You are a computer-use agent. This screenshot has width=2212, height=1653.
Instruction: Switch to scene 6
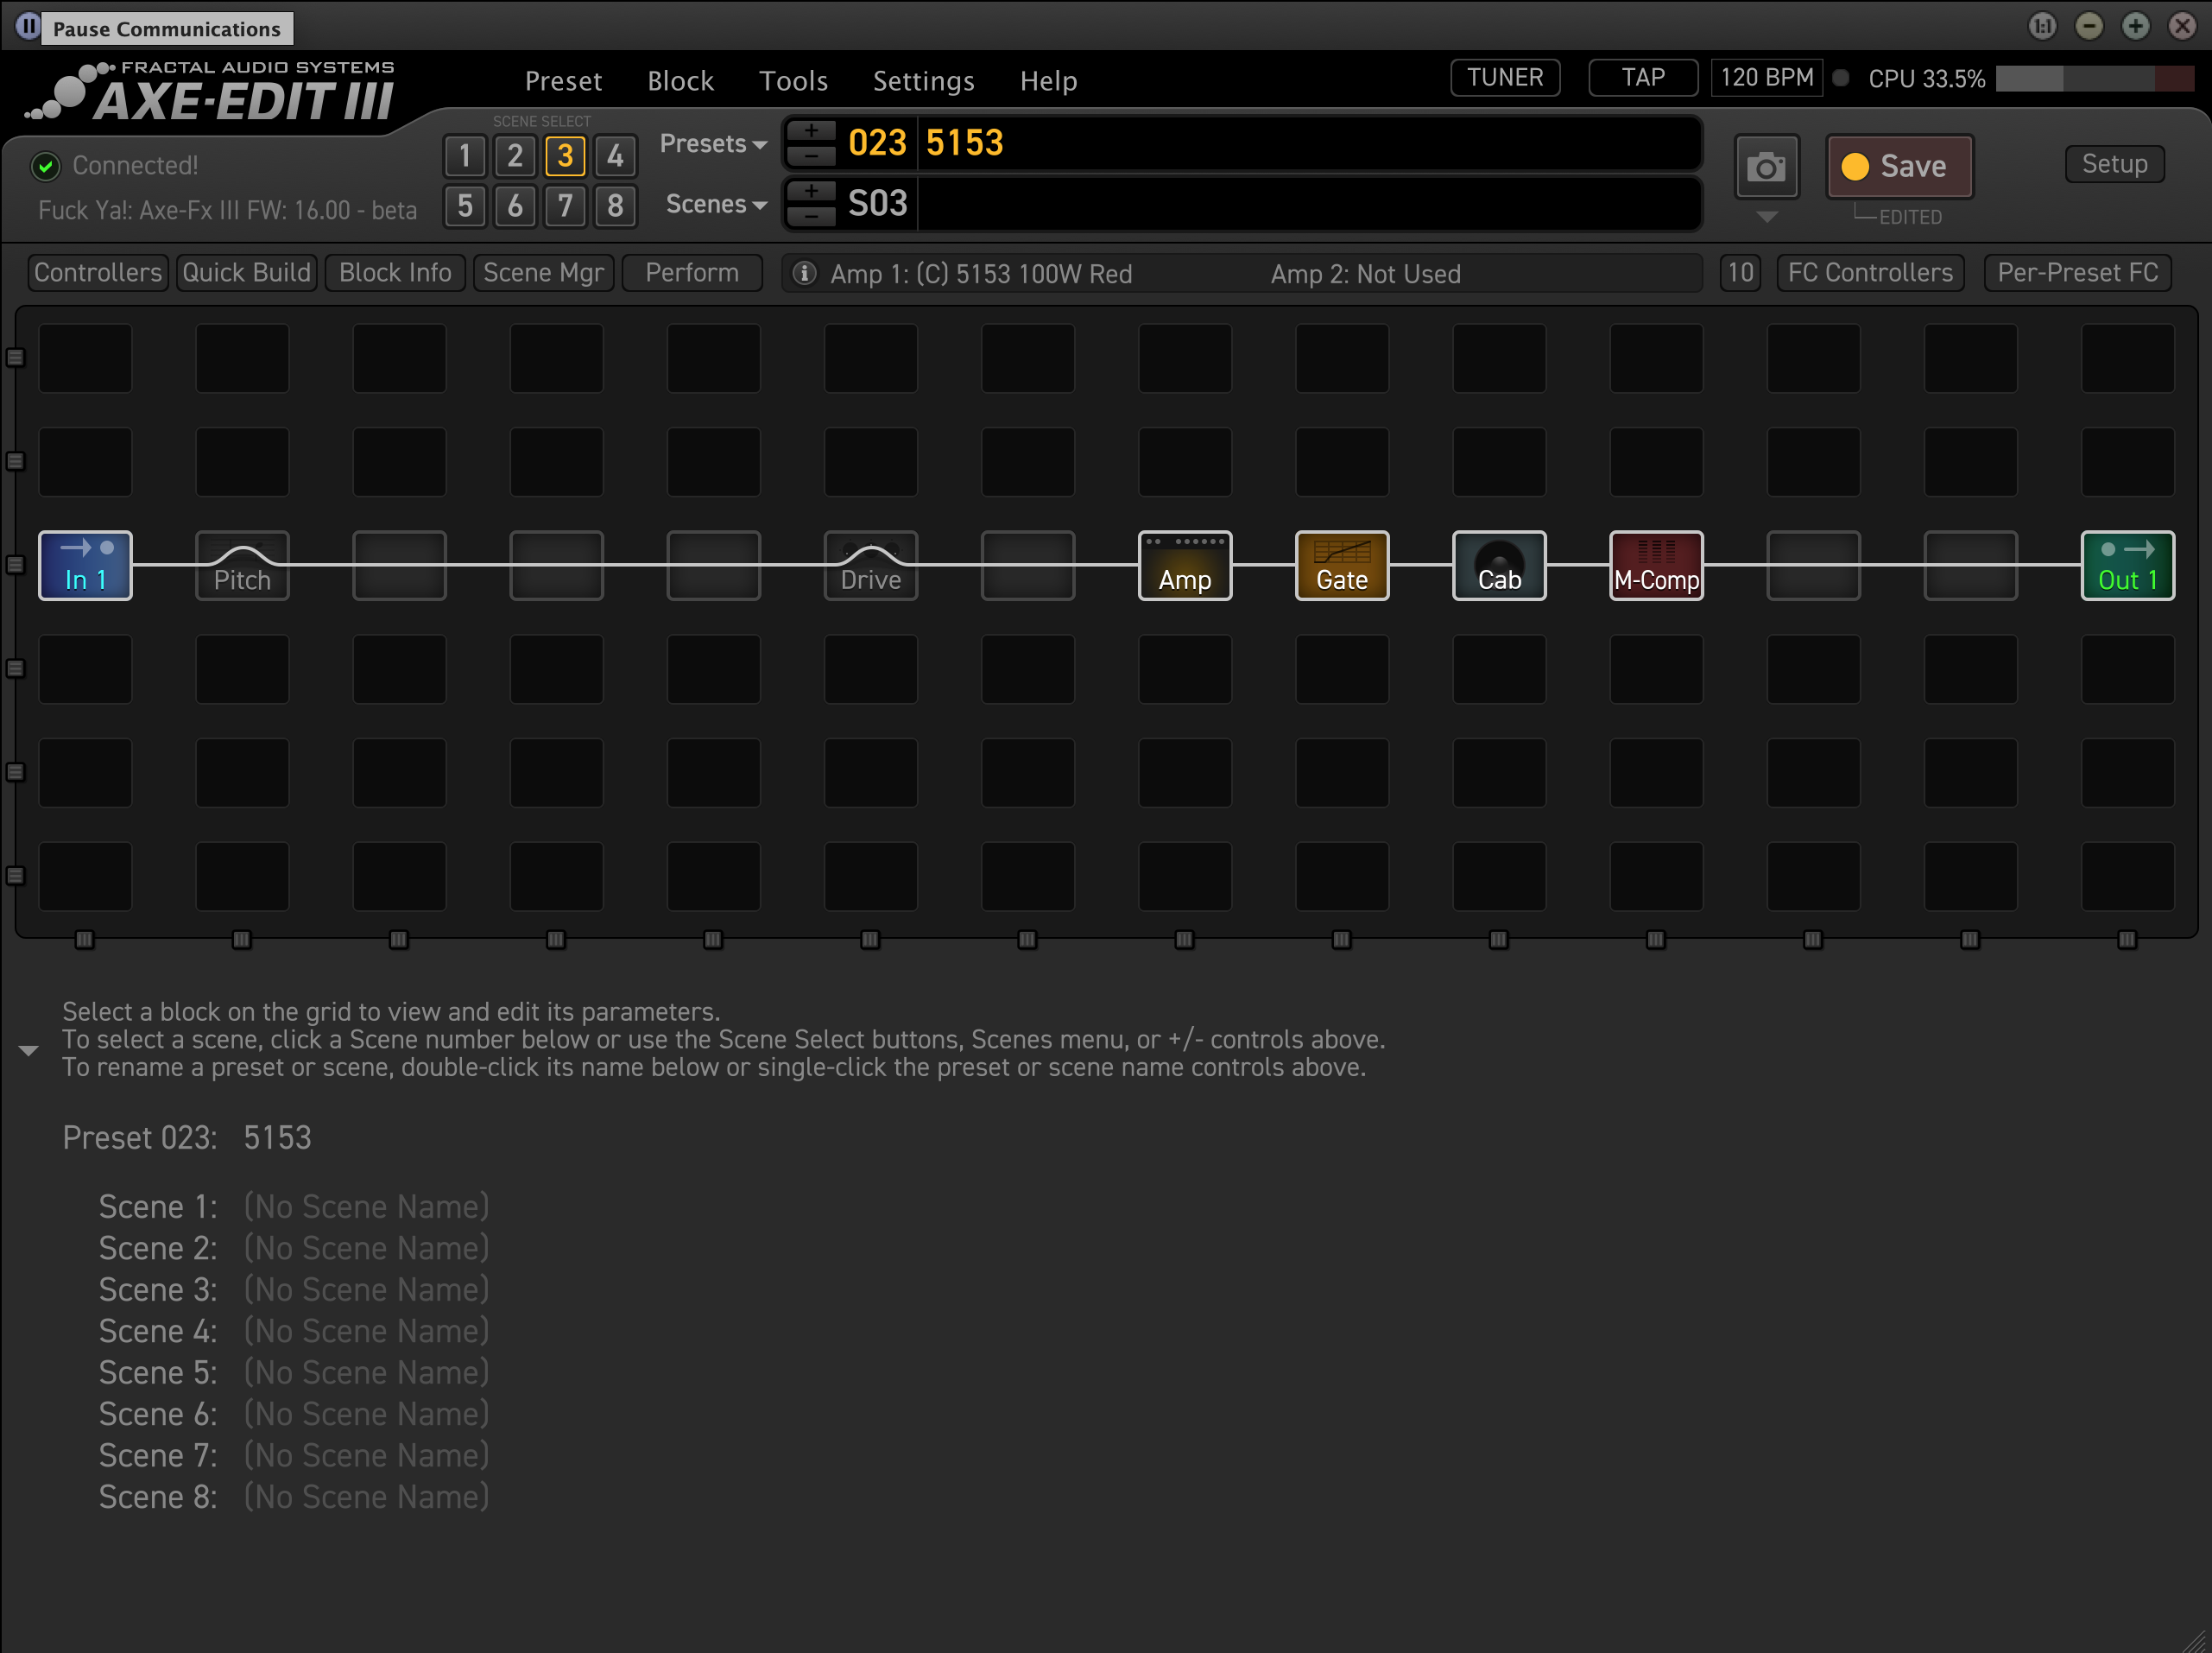tap(515, 206)
